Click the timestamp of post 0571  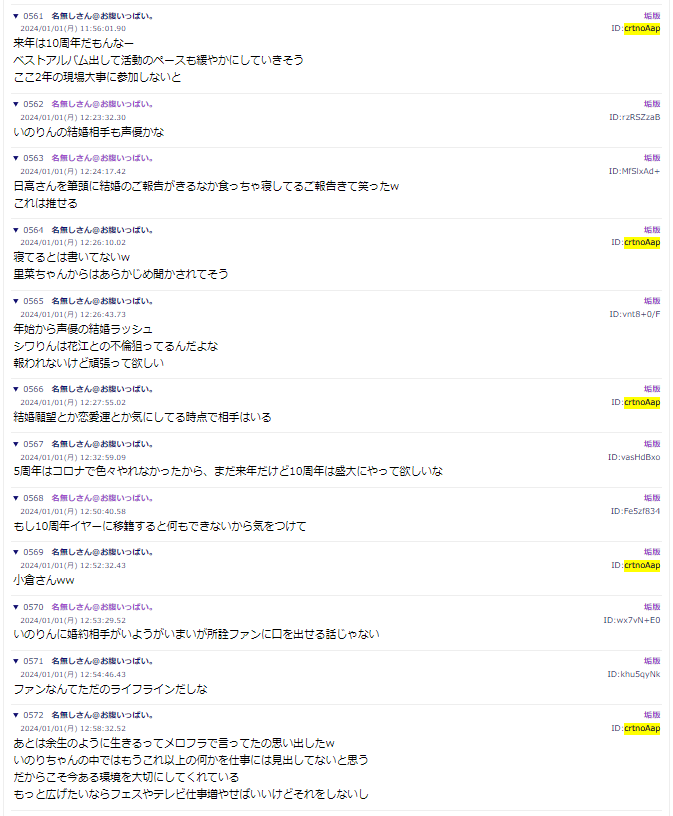(73, 674)
